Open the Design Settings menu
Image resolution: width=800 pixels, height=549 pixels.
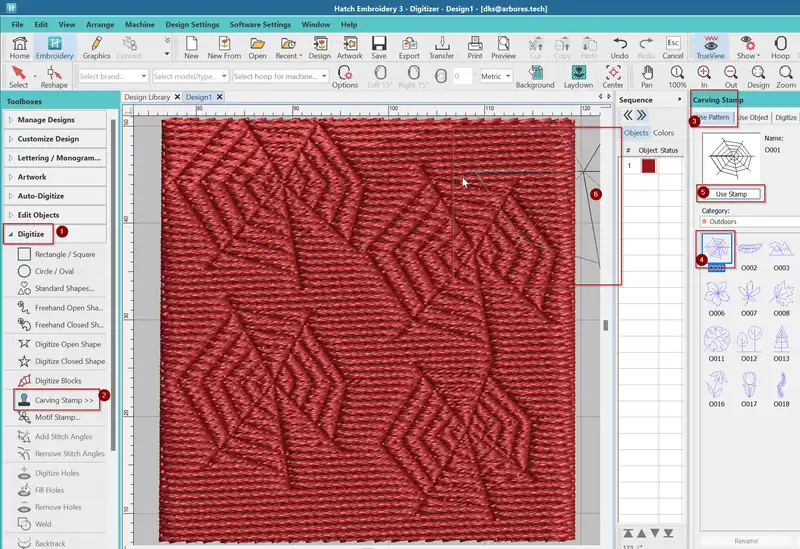(x=192, y=23)
